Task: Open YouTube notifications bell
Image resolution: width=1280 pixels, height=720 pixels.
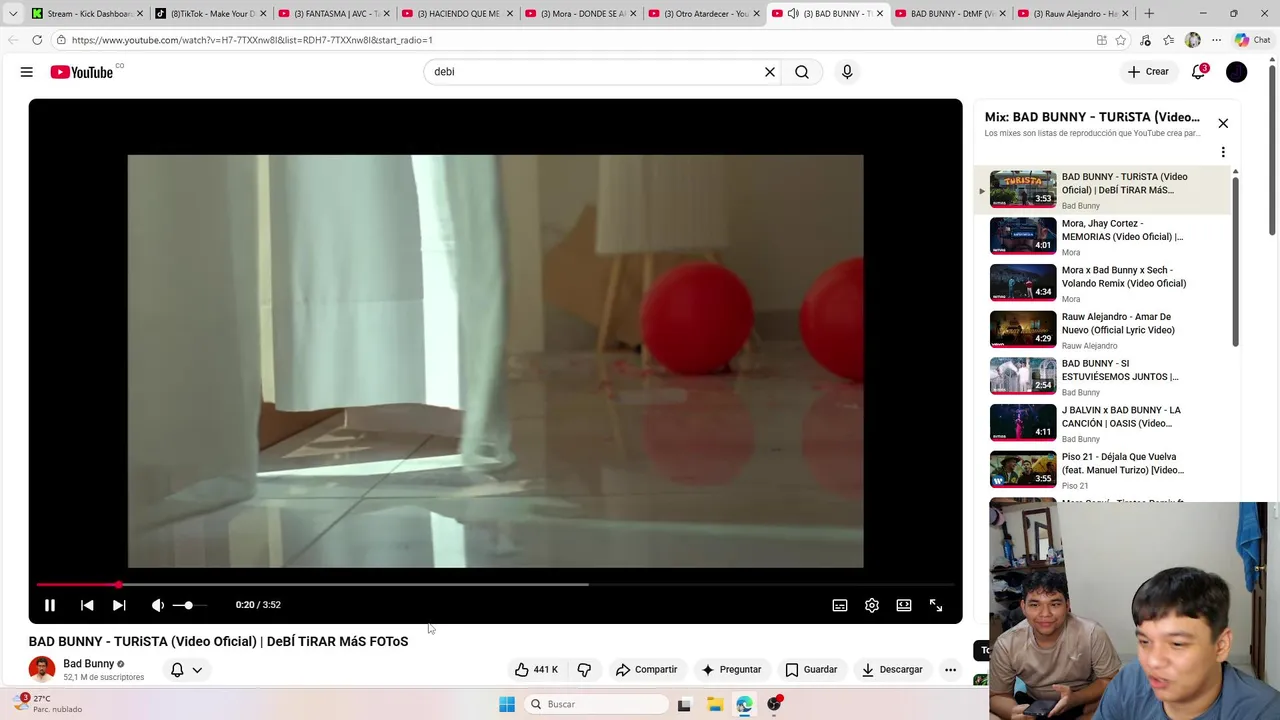Action: point(1198,72)
